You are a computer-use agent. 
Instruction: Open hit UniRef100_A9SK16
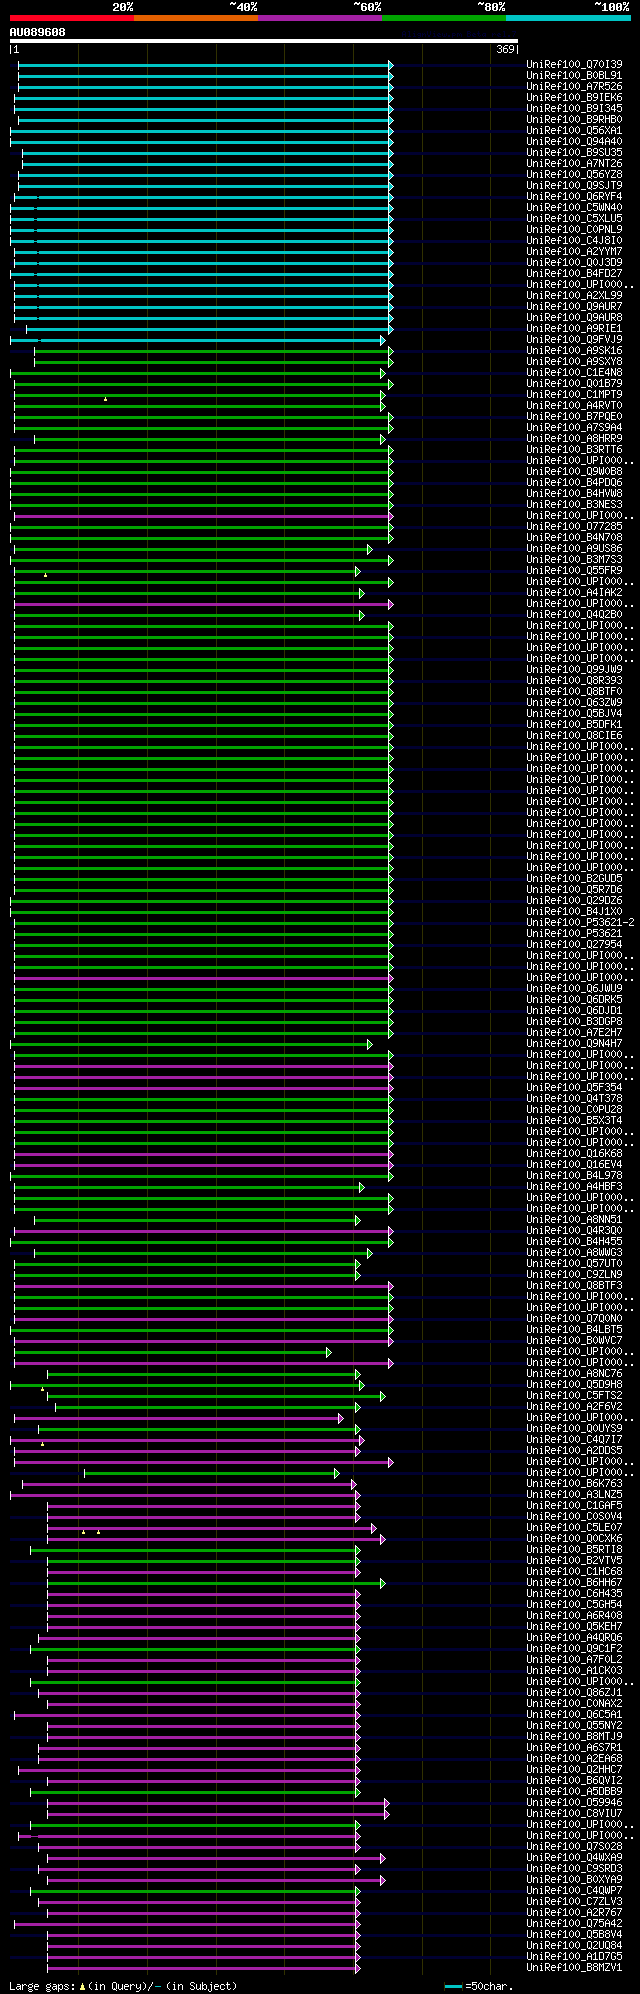(x=574, y=350)
